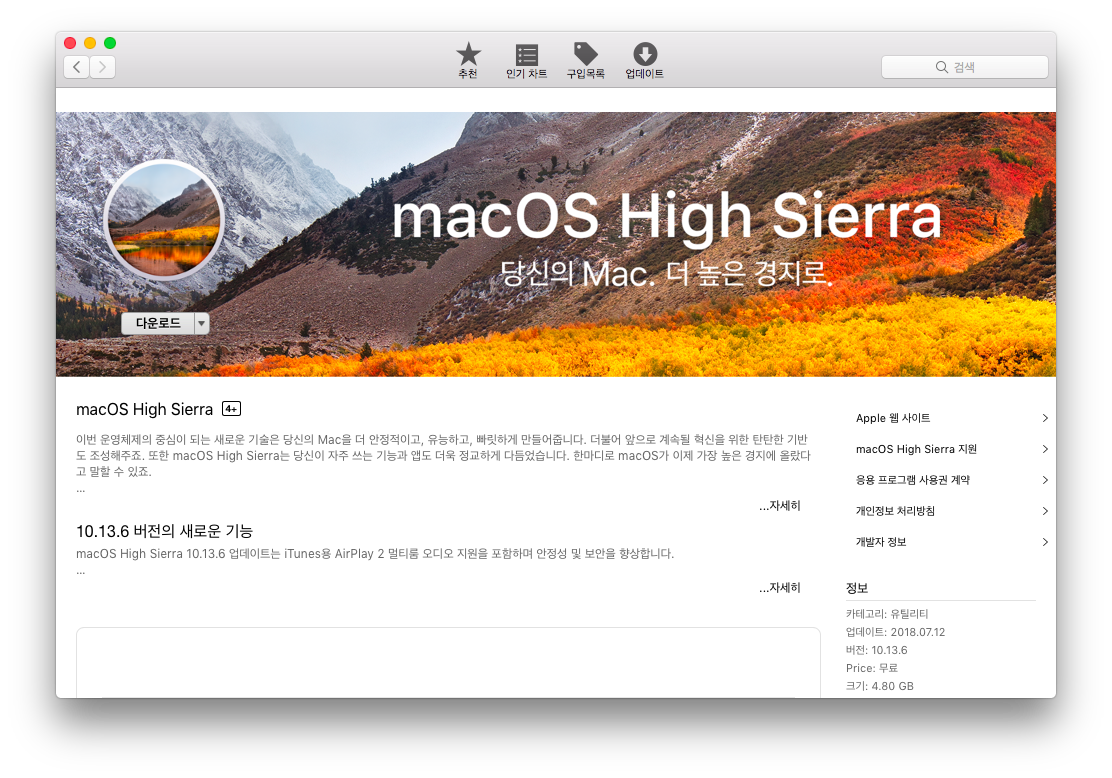1112x778 pixels.
Task: Zoom the window with green button
Action: coord(110,43)
